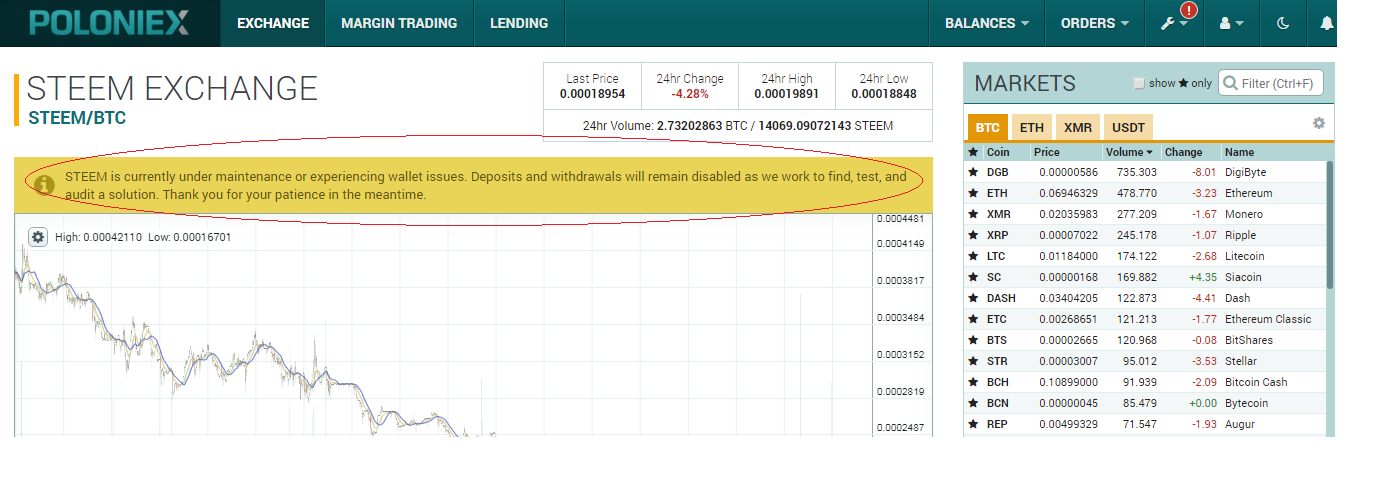The width and height of the screenshot is (1388, 504).
Task: Open the markets panel settings gear
Action: (1319, 123)
